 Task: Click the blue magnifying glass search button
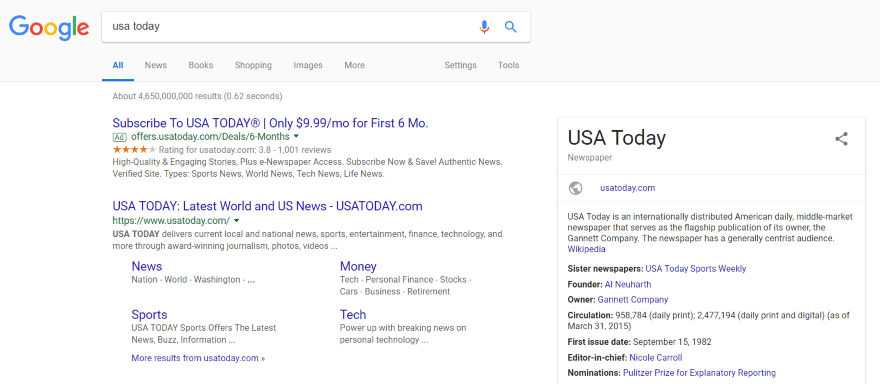[510, 26]
